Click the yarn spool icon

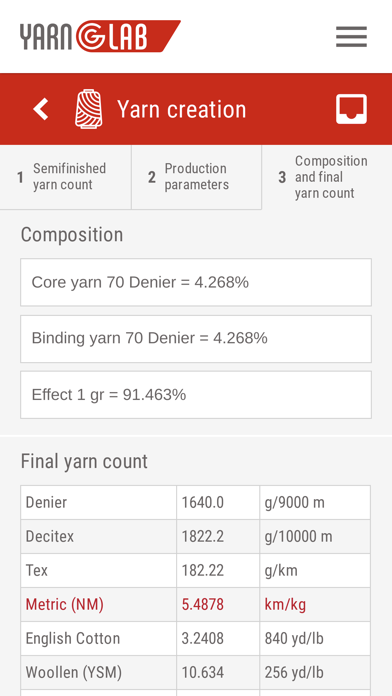89,109
